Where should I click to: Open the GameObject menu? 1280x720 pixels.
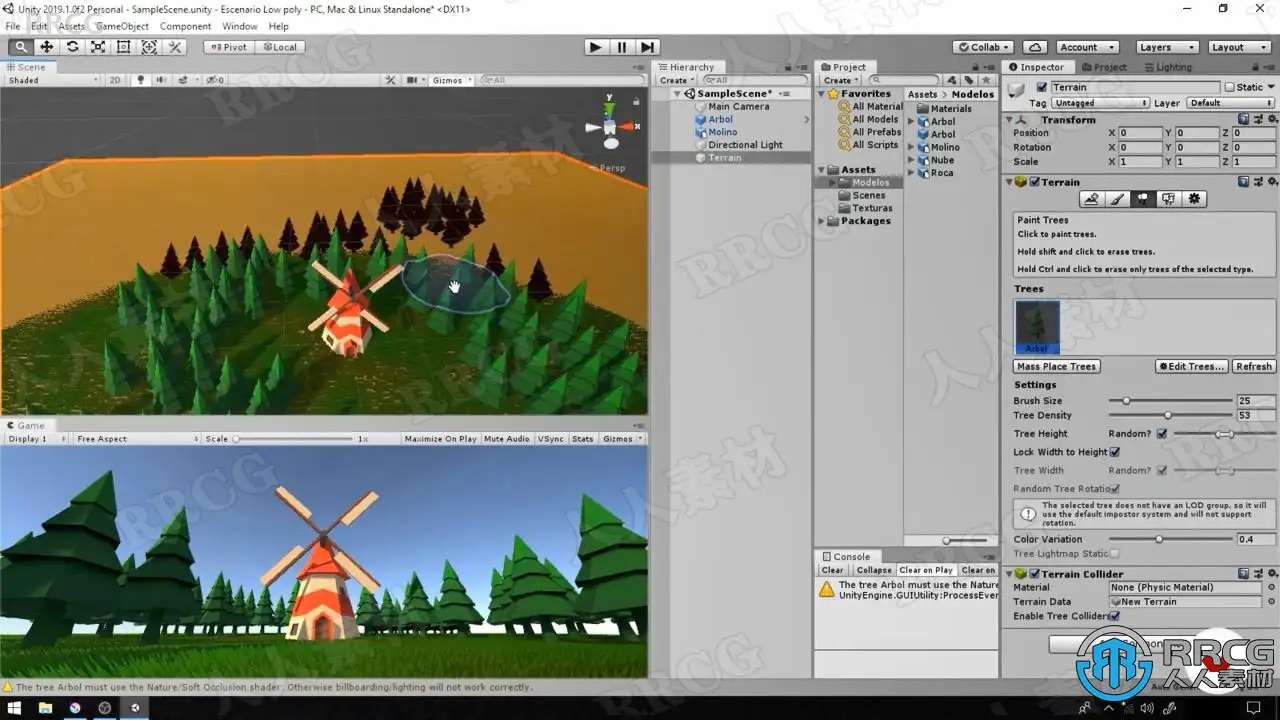tap(122, 26)
